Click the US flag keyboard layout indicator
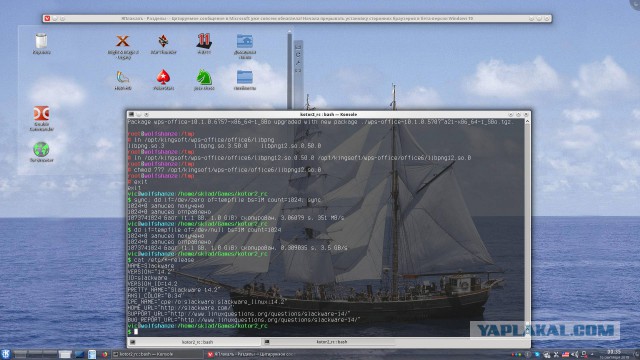Screen dimensions: 640x360 pos(565,355)
